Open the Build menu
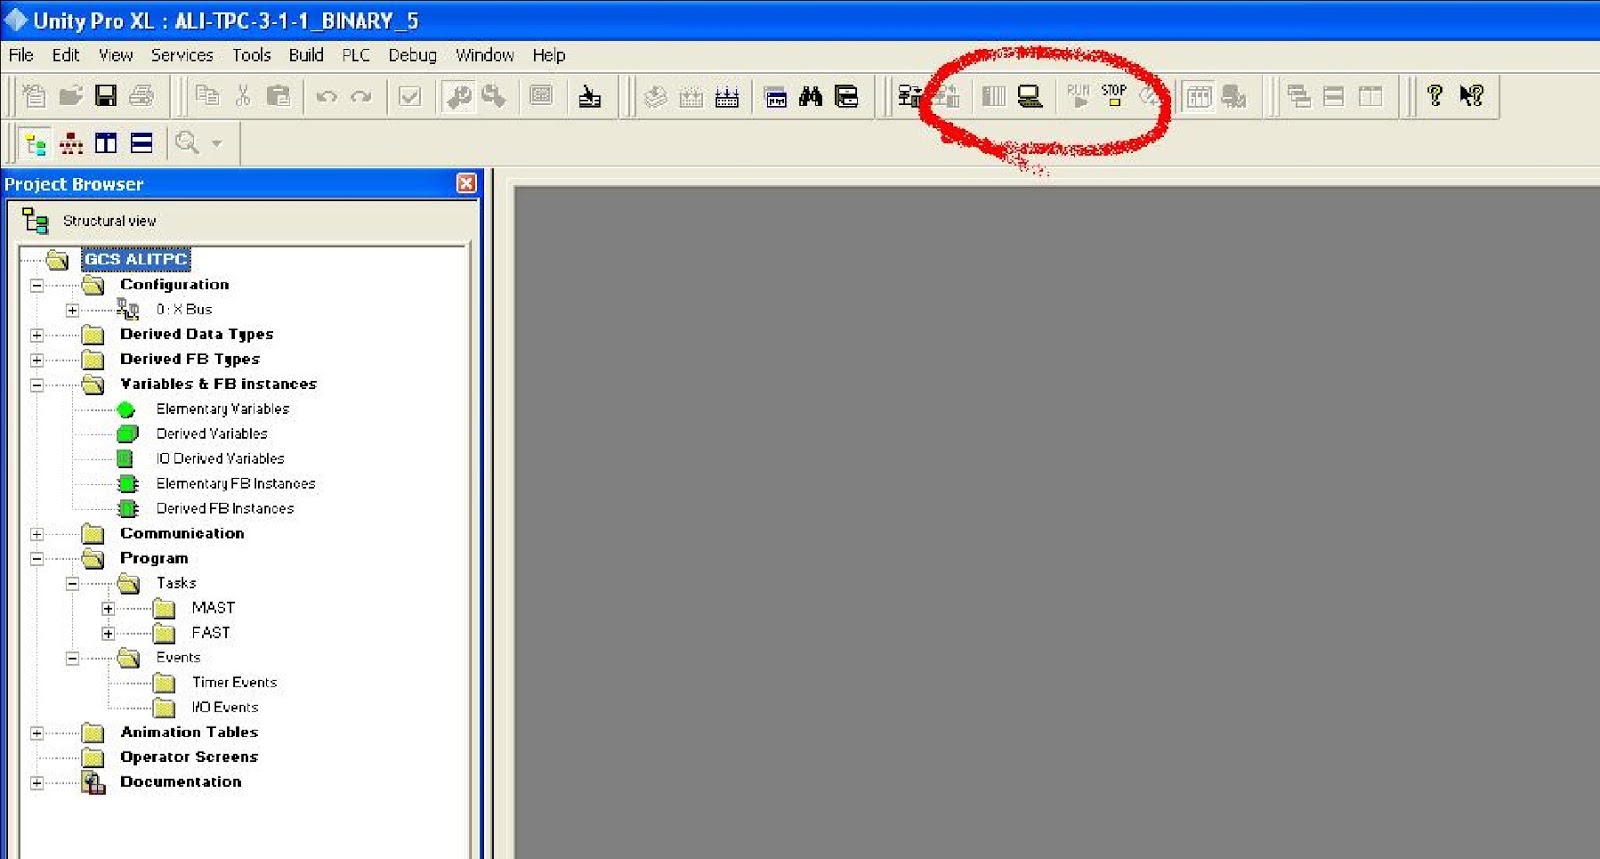 point(306,55)
